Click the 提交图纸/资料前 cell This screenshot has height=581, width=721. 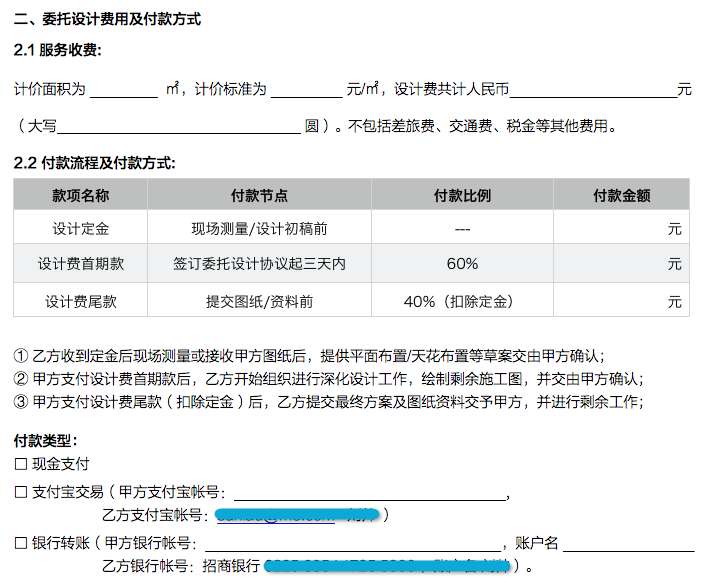tap(259, 301)
